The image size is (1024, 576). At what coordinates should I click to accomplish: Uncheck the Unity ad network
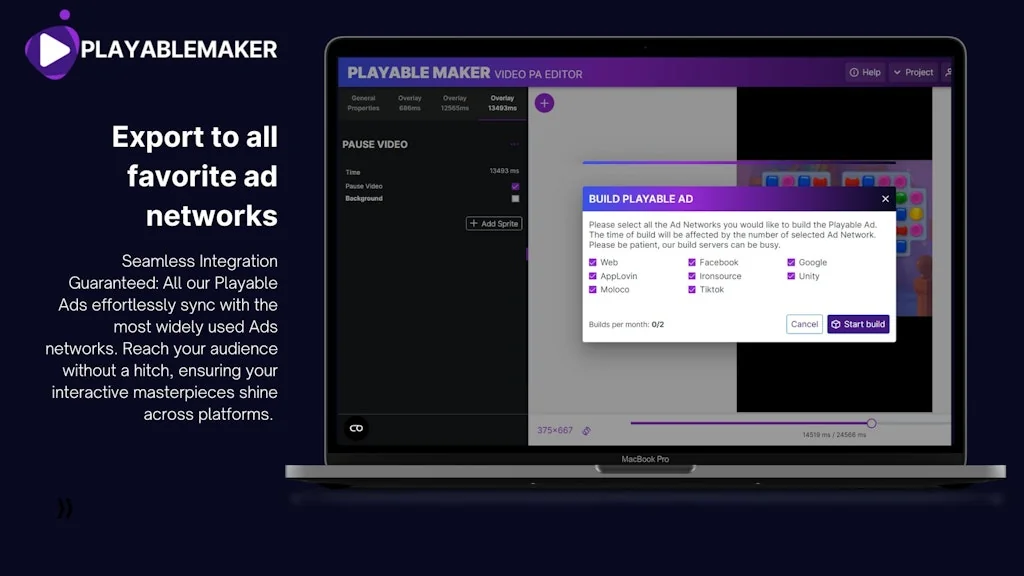(789, 276)
